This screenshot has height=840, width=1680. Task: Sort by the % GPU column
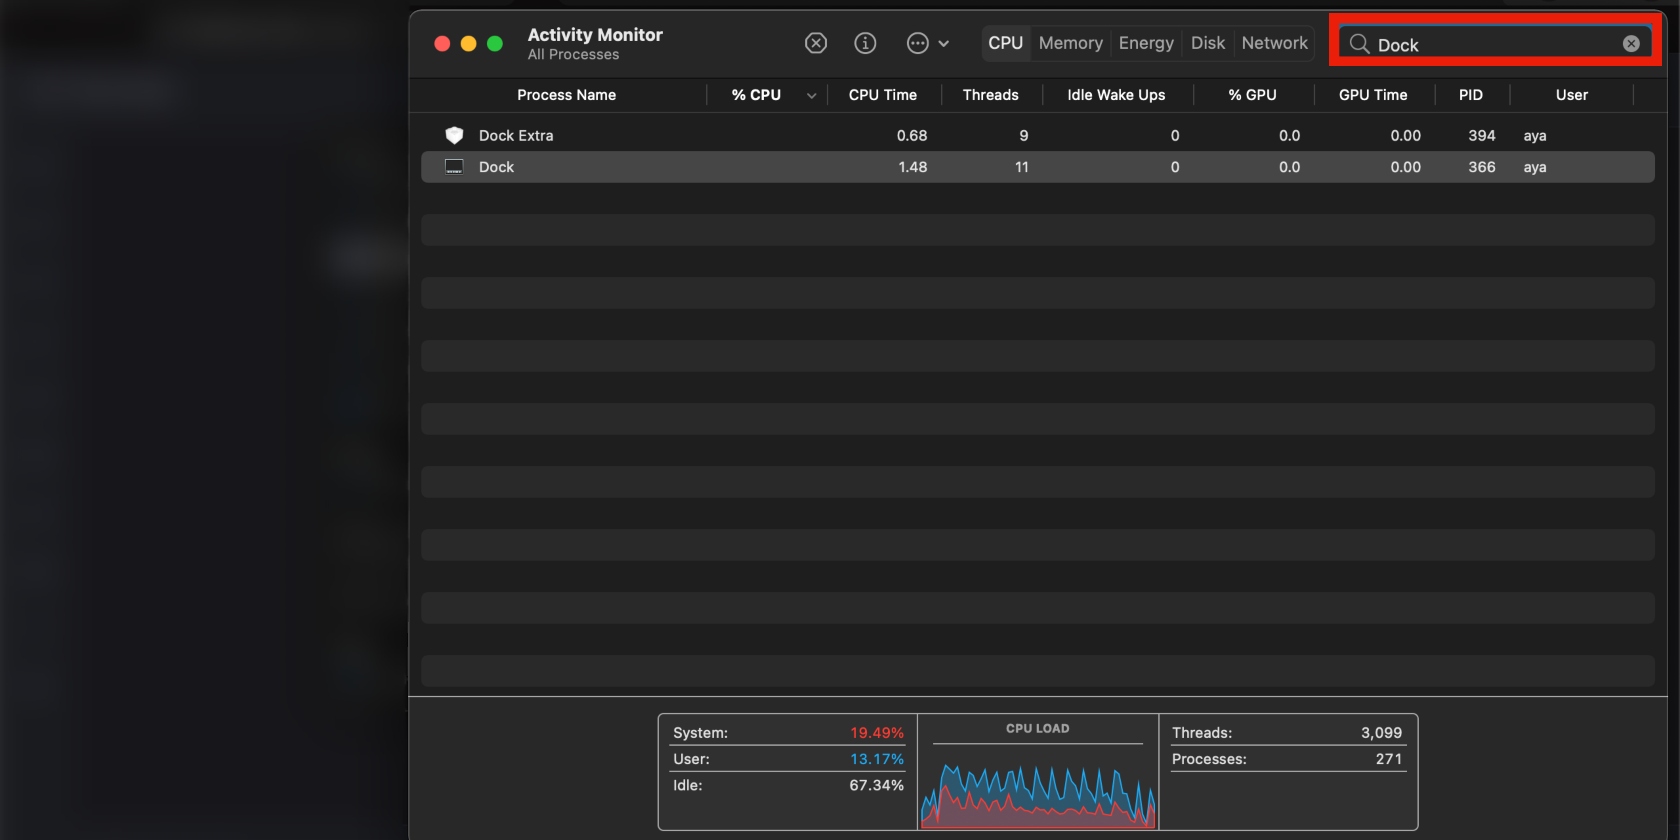click(1252, 95)
